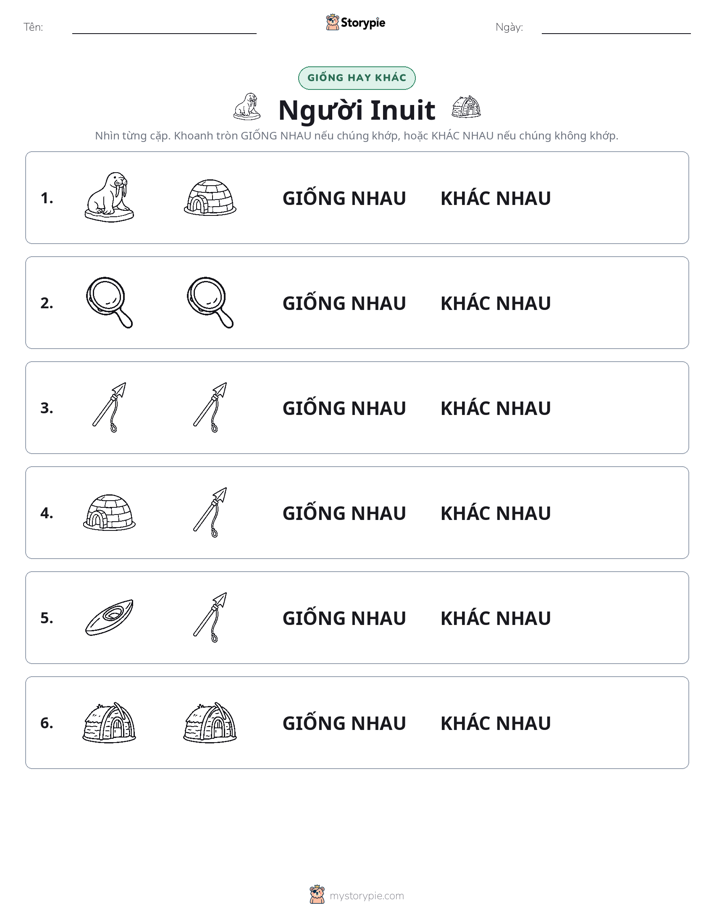Select the first magnifying glass in row 2
The image size is (714, 924).
109,302
